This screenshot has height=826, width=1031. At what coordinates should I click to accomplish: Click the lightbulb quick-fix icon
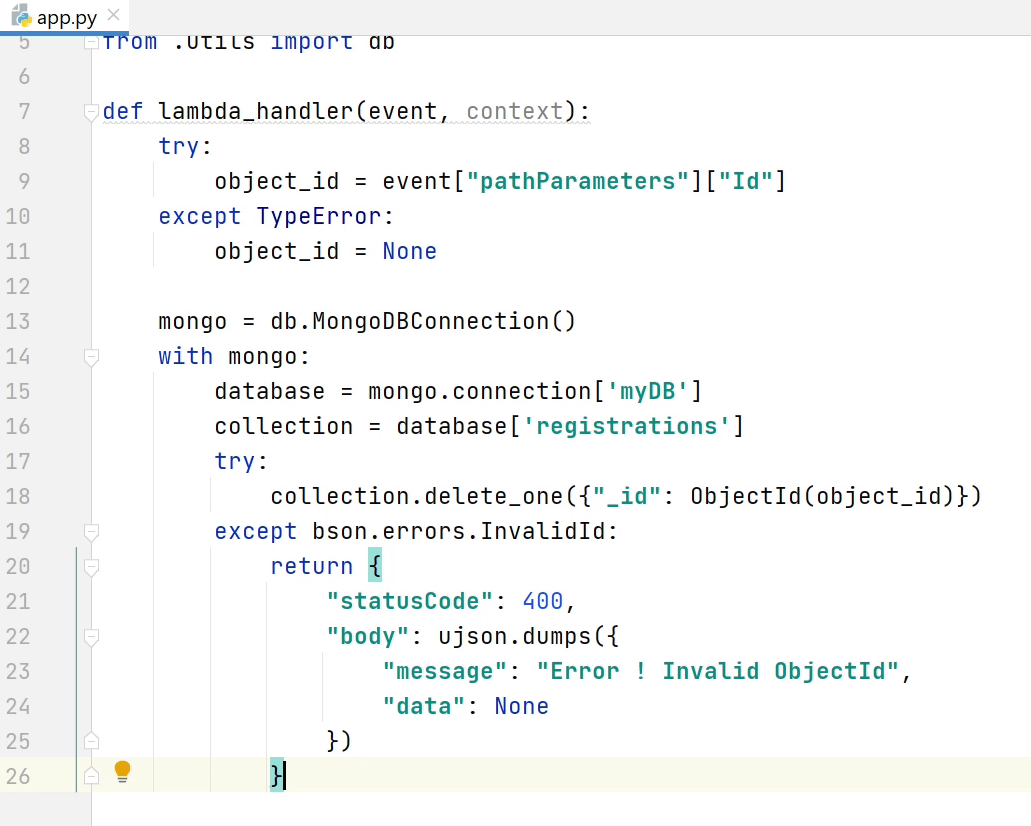pos(122,771)
